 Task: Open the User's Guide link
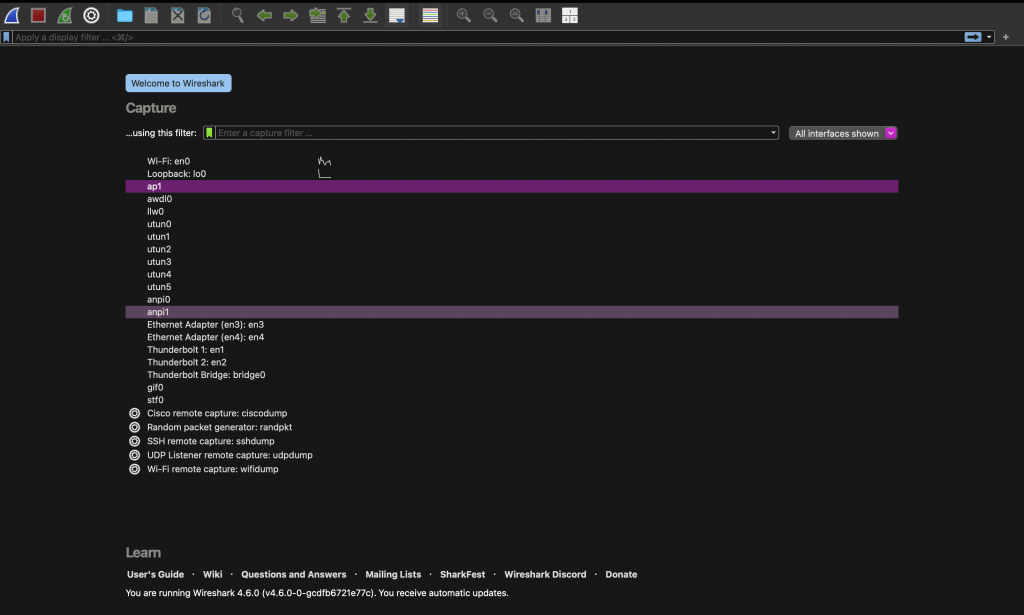tap(155, 575)
